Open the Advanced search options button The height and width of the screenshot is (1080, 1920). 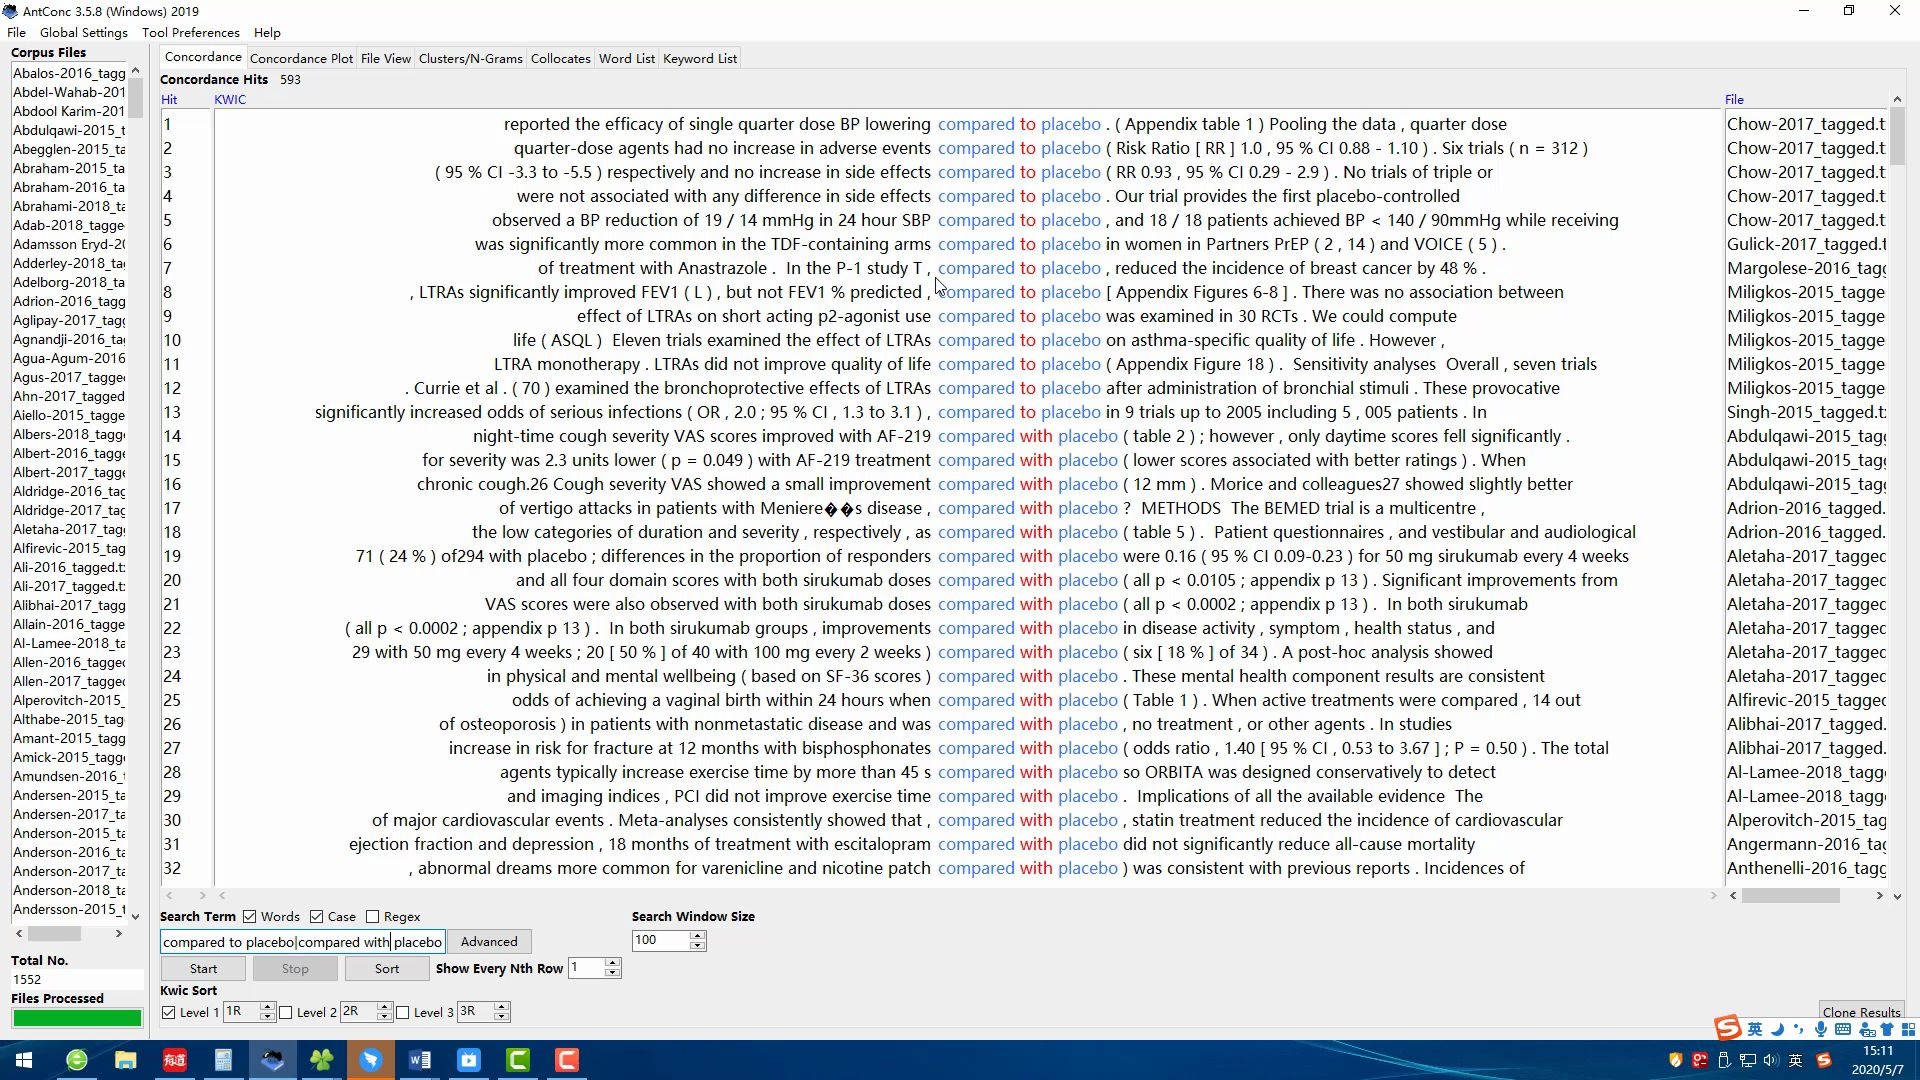(489, 942)
